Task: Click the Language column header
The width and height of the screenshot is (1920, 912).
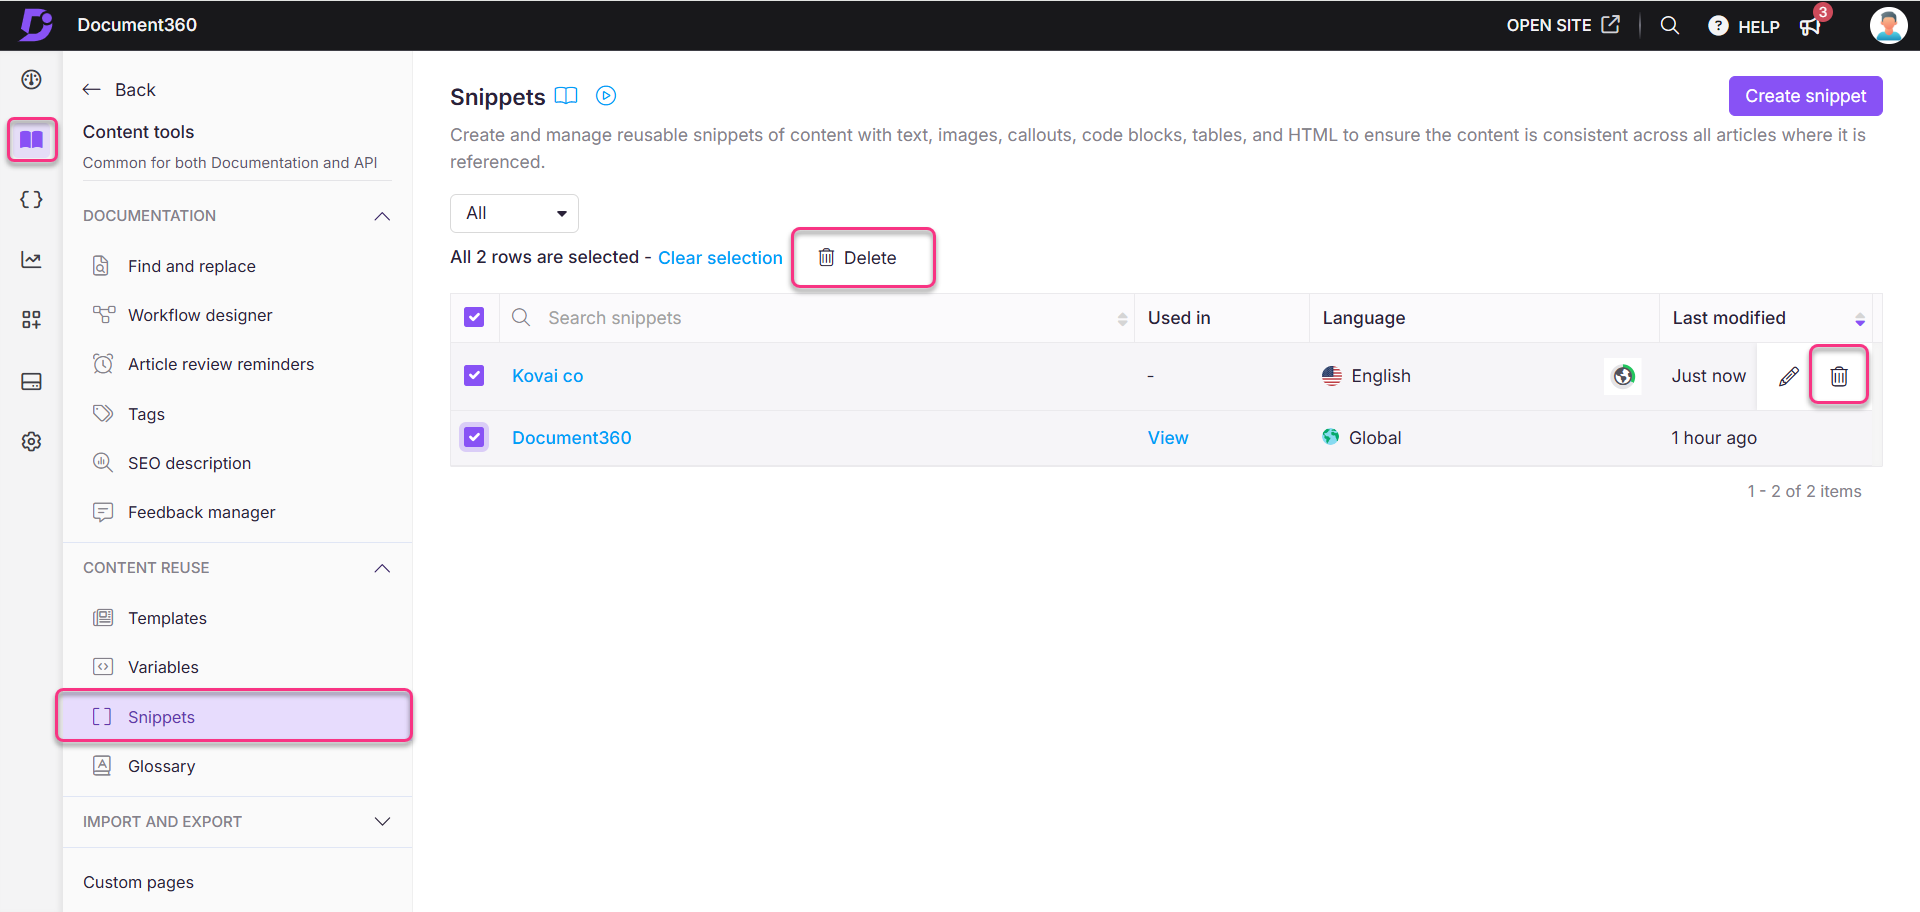Action: (x=1364, y=318)
